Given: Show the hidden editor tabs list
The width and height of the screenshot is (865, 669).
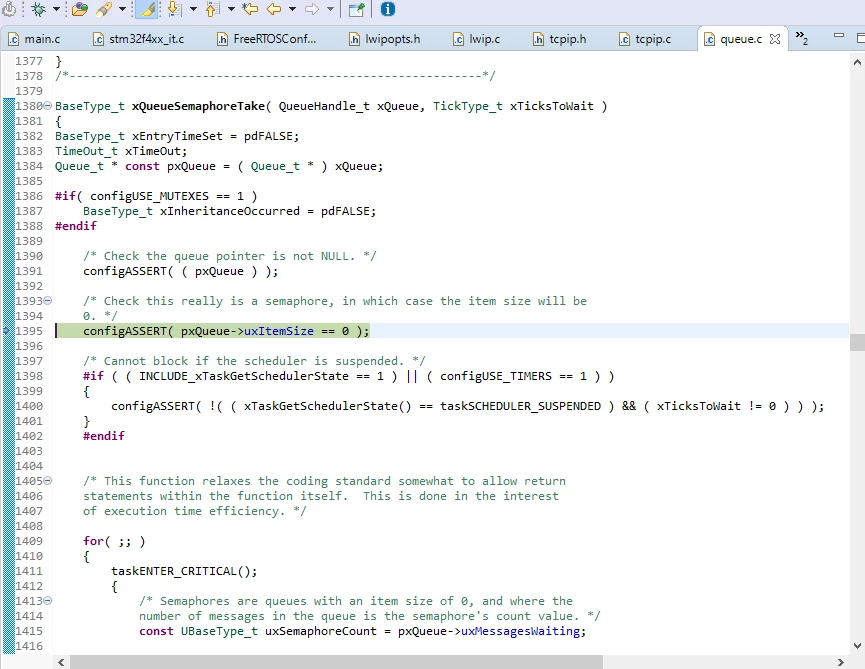Looking at the screenshot, I should coord(802,38).
